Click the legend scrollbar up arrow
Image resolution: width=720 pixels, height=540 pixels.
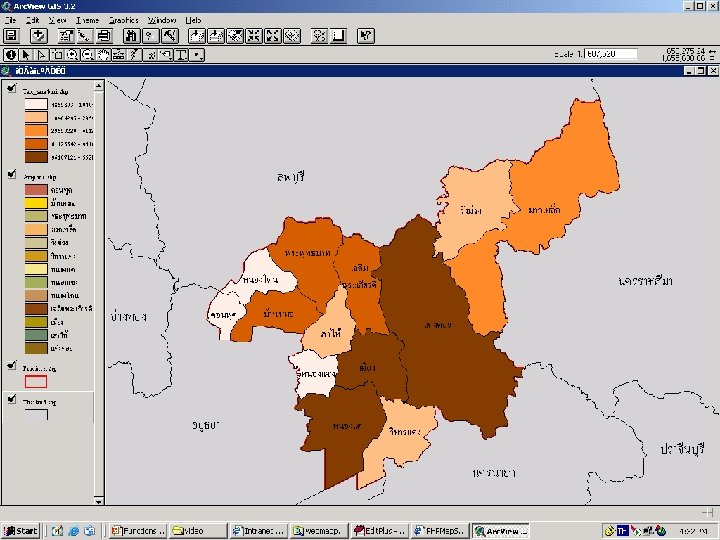pos(99,86)
